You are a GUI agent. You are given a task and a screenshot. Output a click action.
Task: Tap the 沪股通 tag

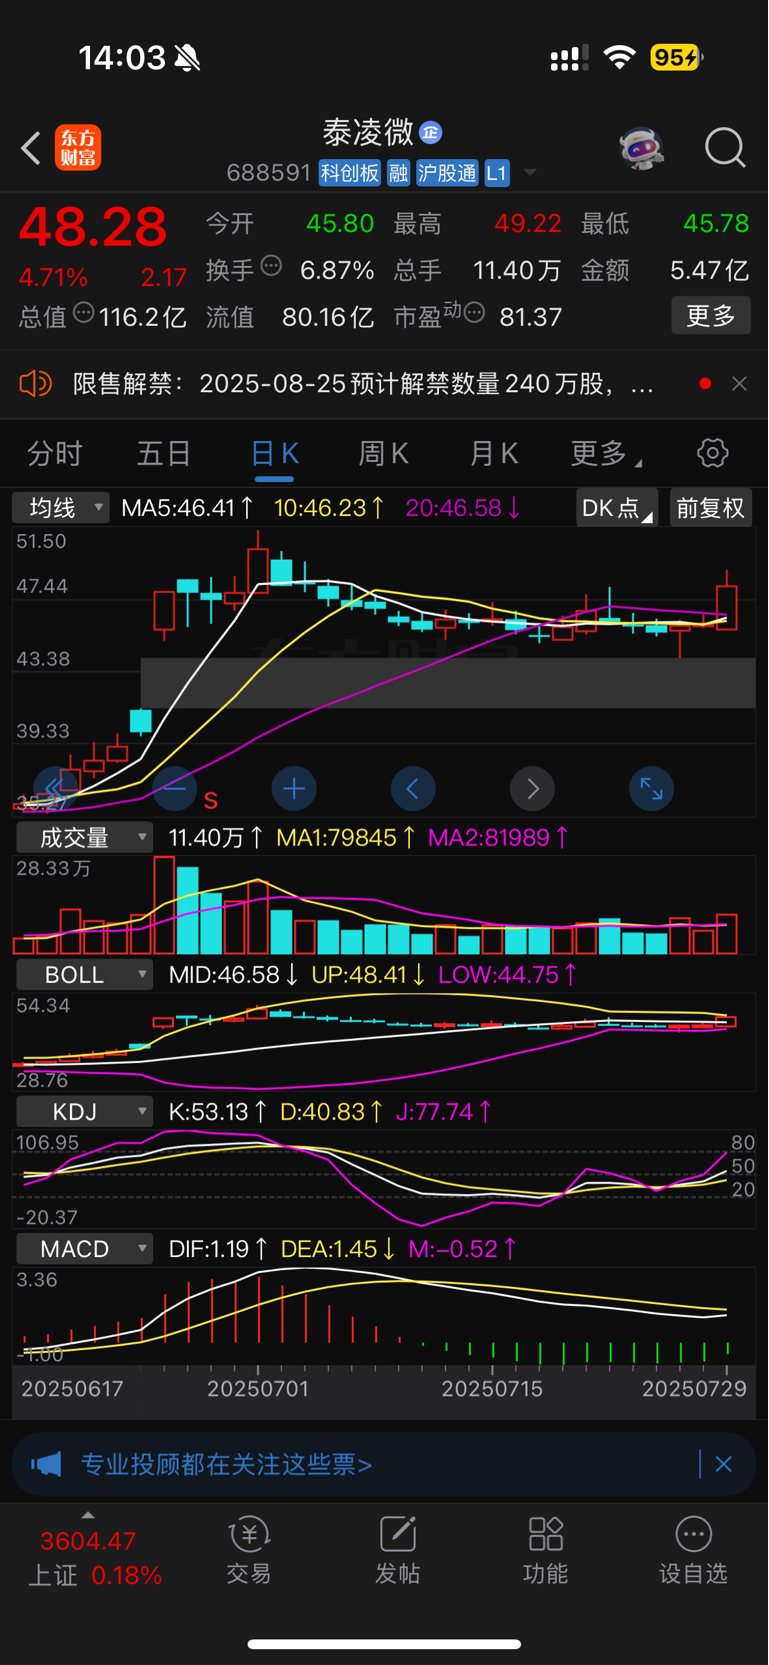[x=447, y=173]
